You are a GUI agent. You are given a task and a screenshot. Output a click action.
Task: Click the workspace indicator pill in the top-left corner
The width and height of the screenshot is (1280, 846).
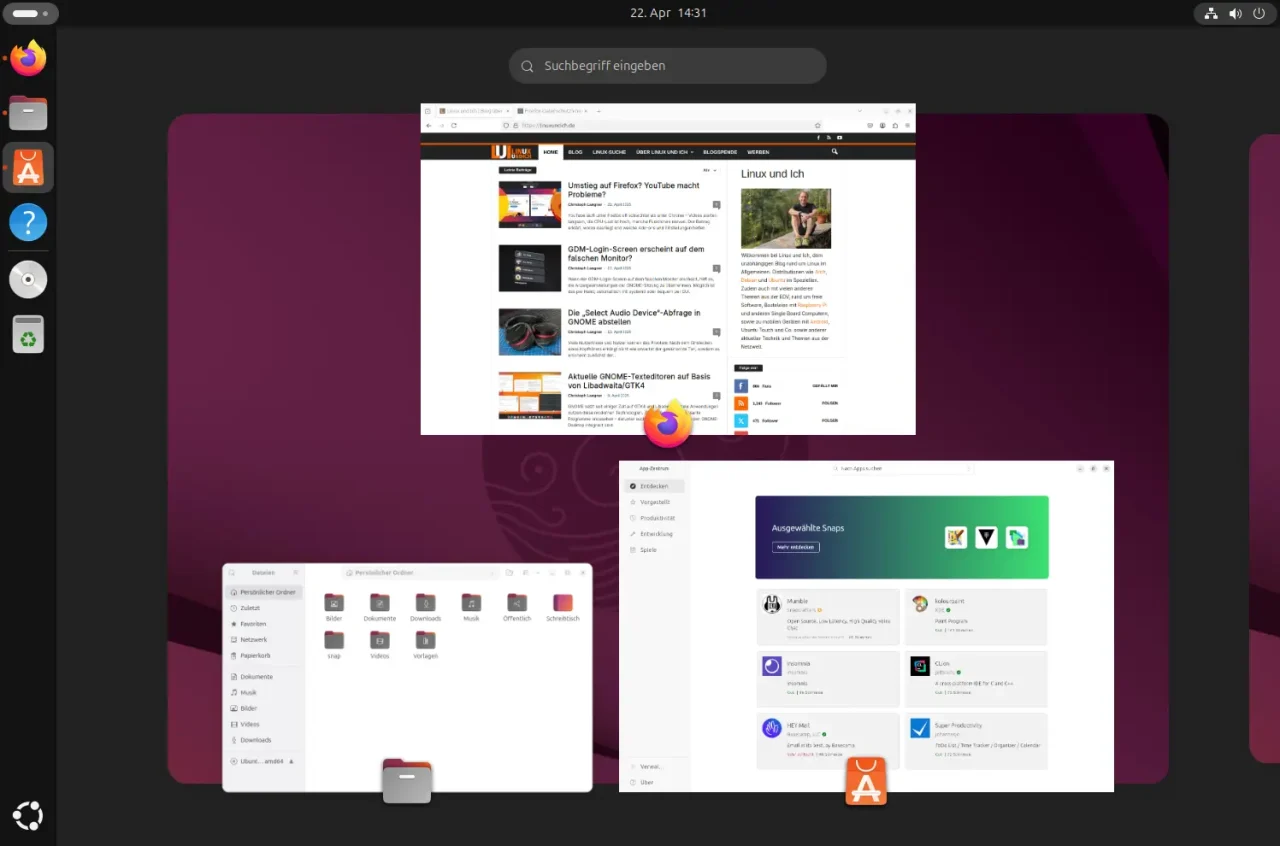(x=30, y=14)
